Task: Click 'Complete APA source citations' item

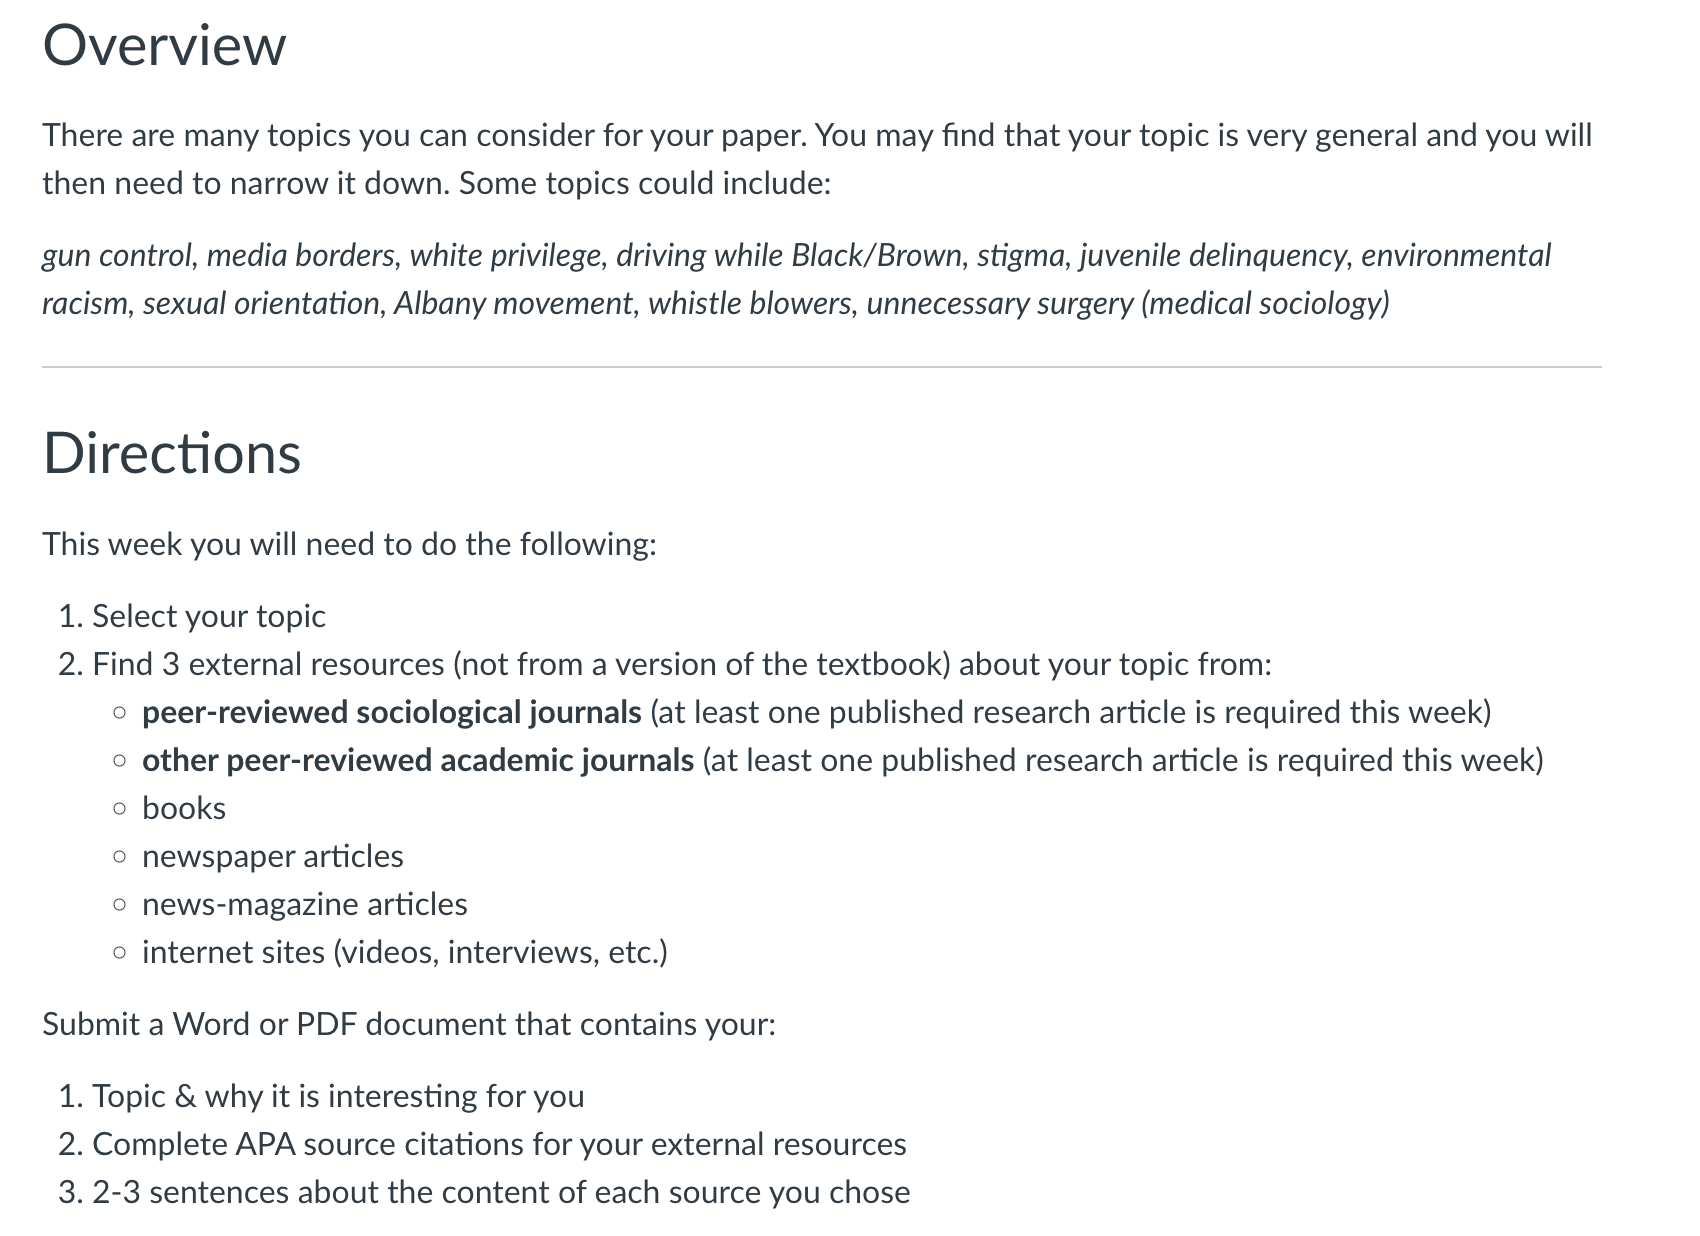Action: coord(499,1144)
